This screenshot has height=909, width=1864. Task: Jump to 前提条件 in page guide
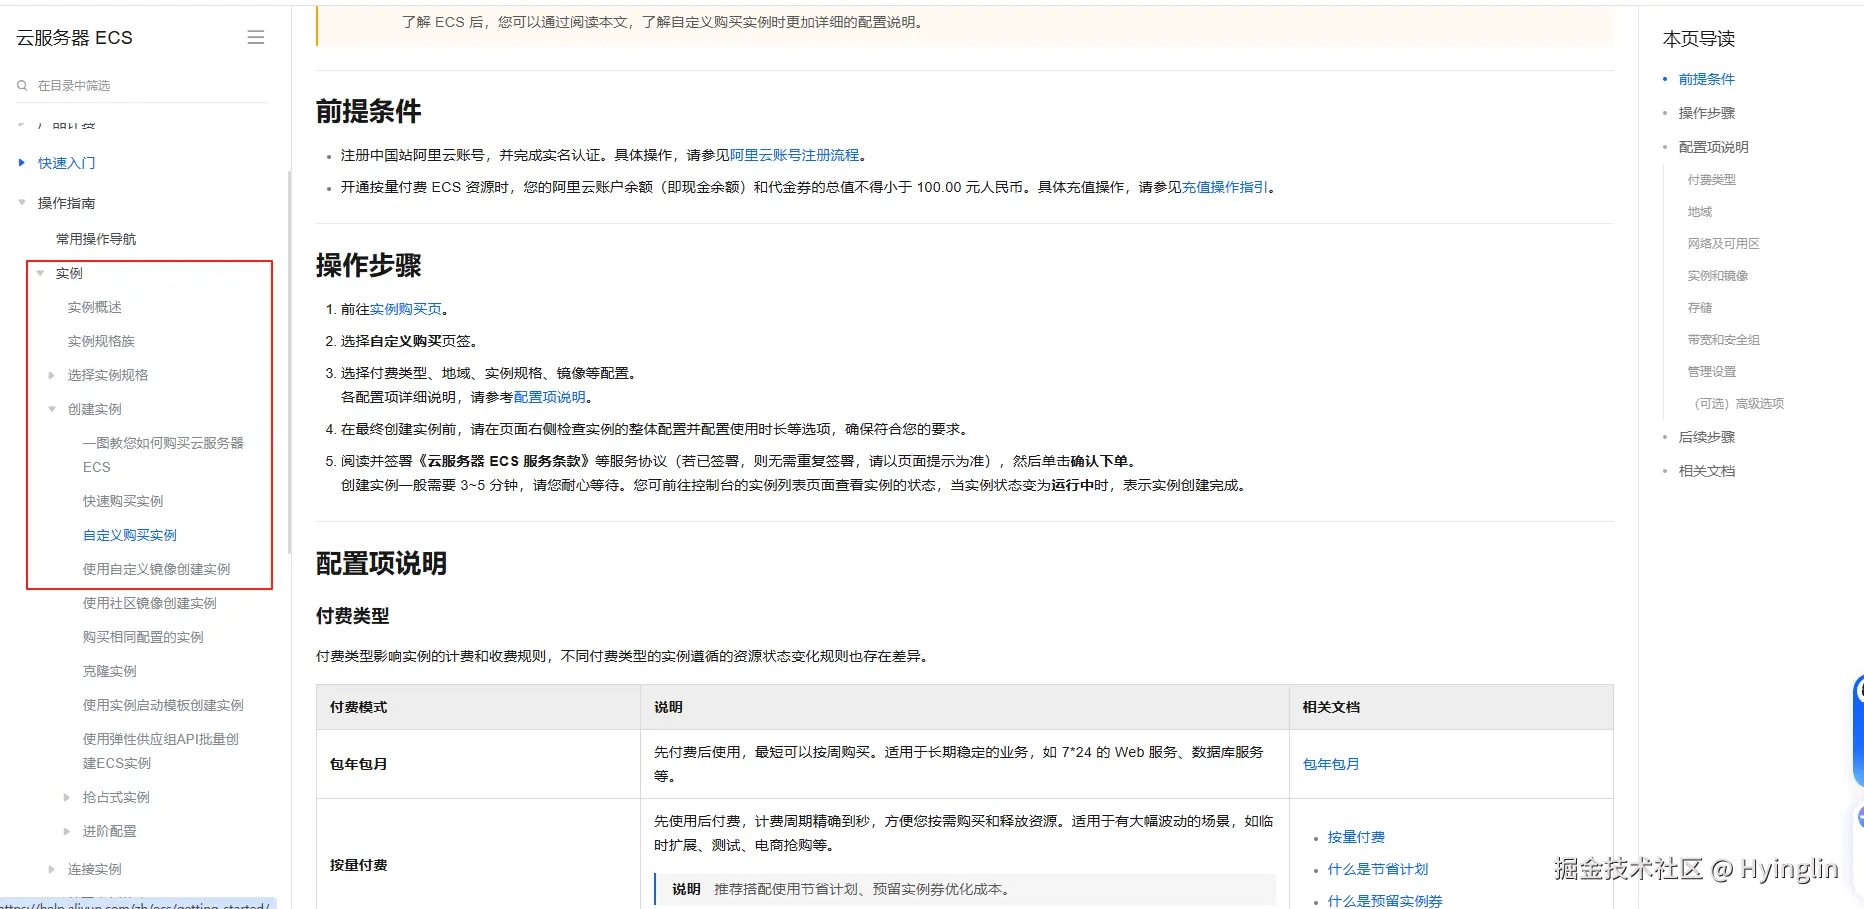tap(1707, 79)
